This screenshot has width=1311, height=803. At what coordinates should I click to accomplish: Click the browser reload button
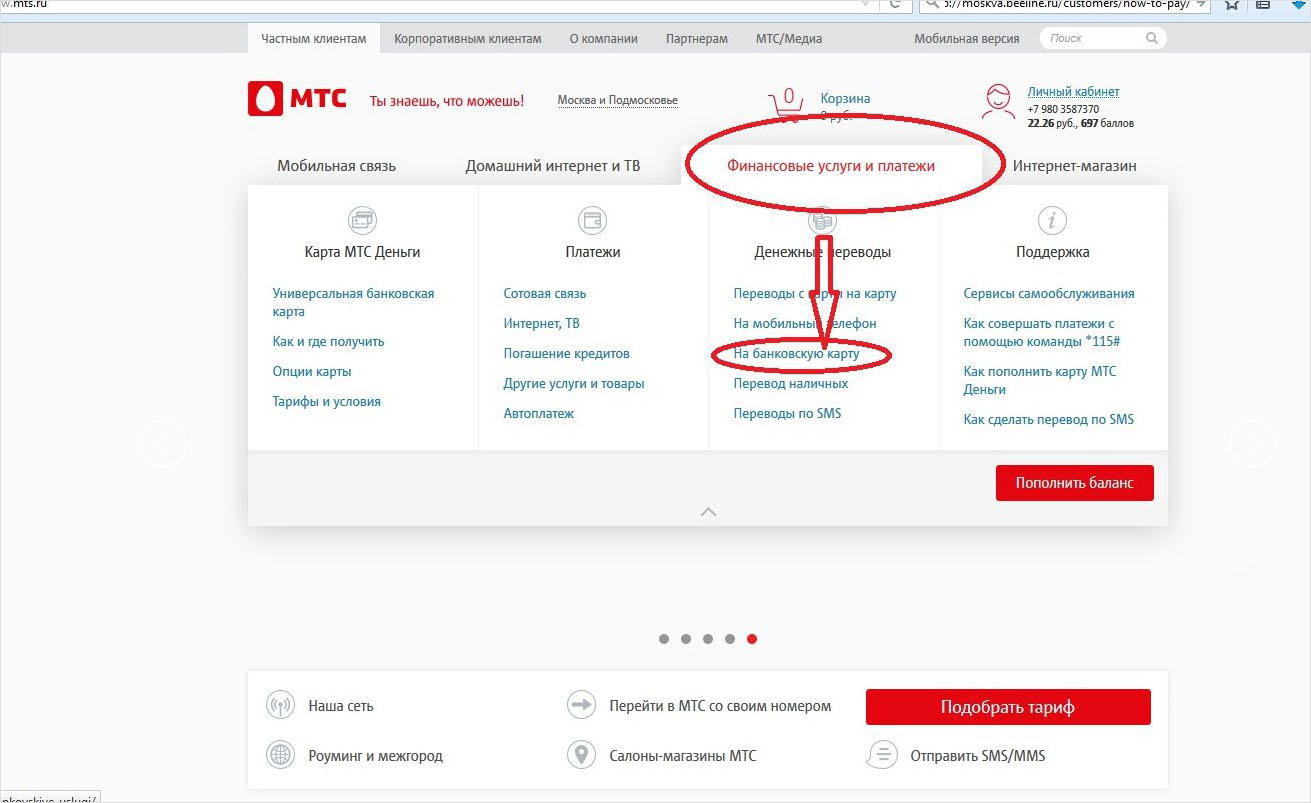[893, 4]
